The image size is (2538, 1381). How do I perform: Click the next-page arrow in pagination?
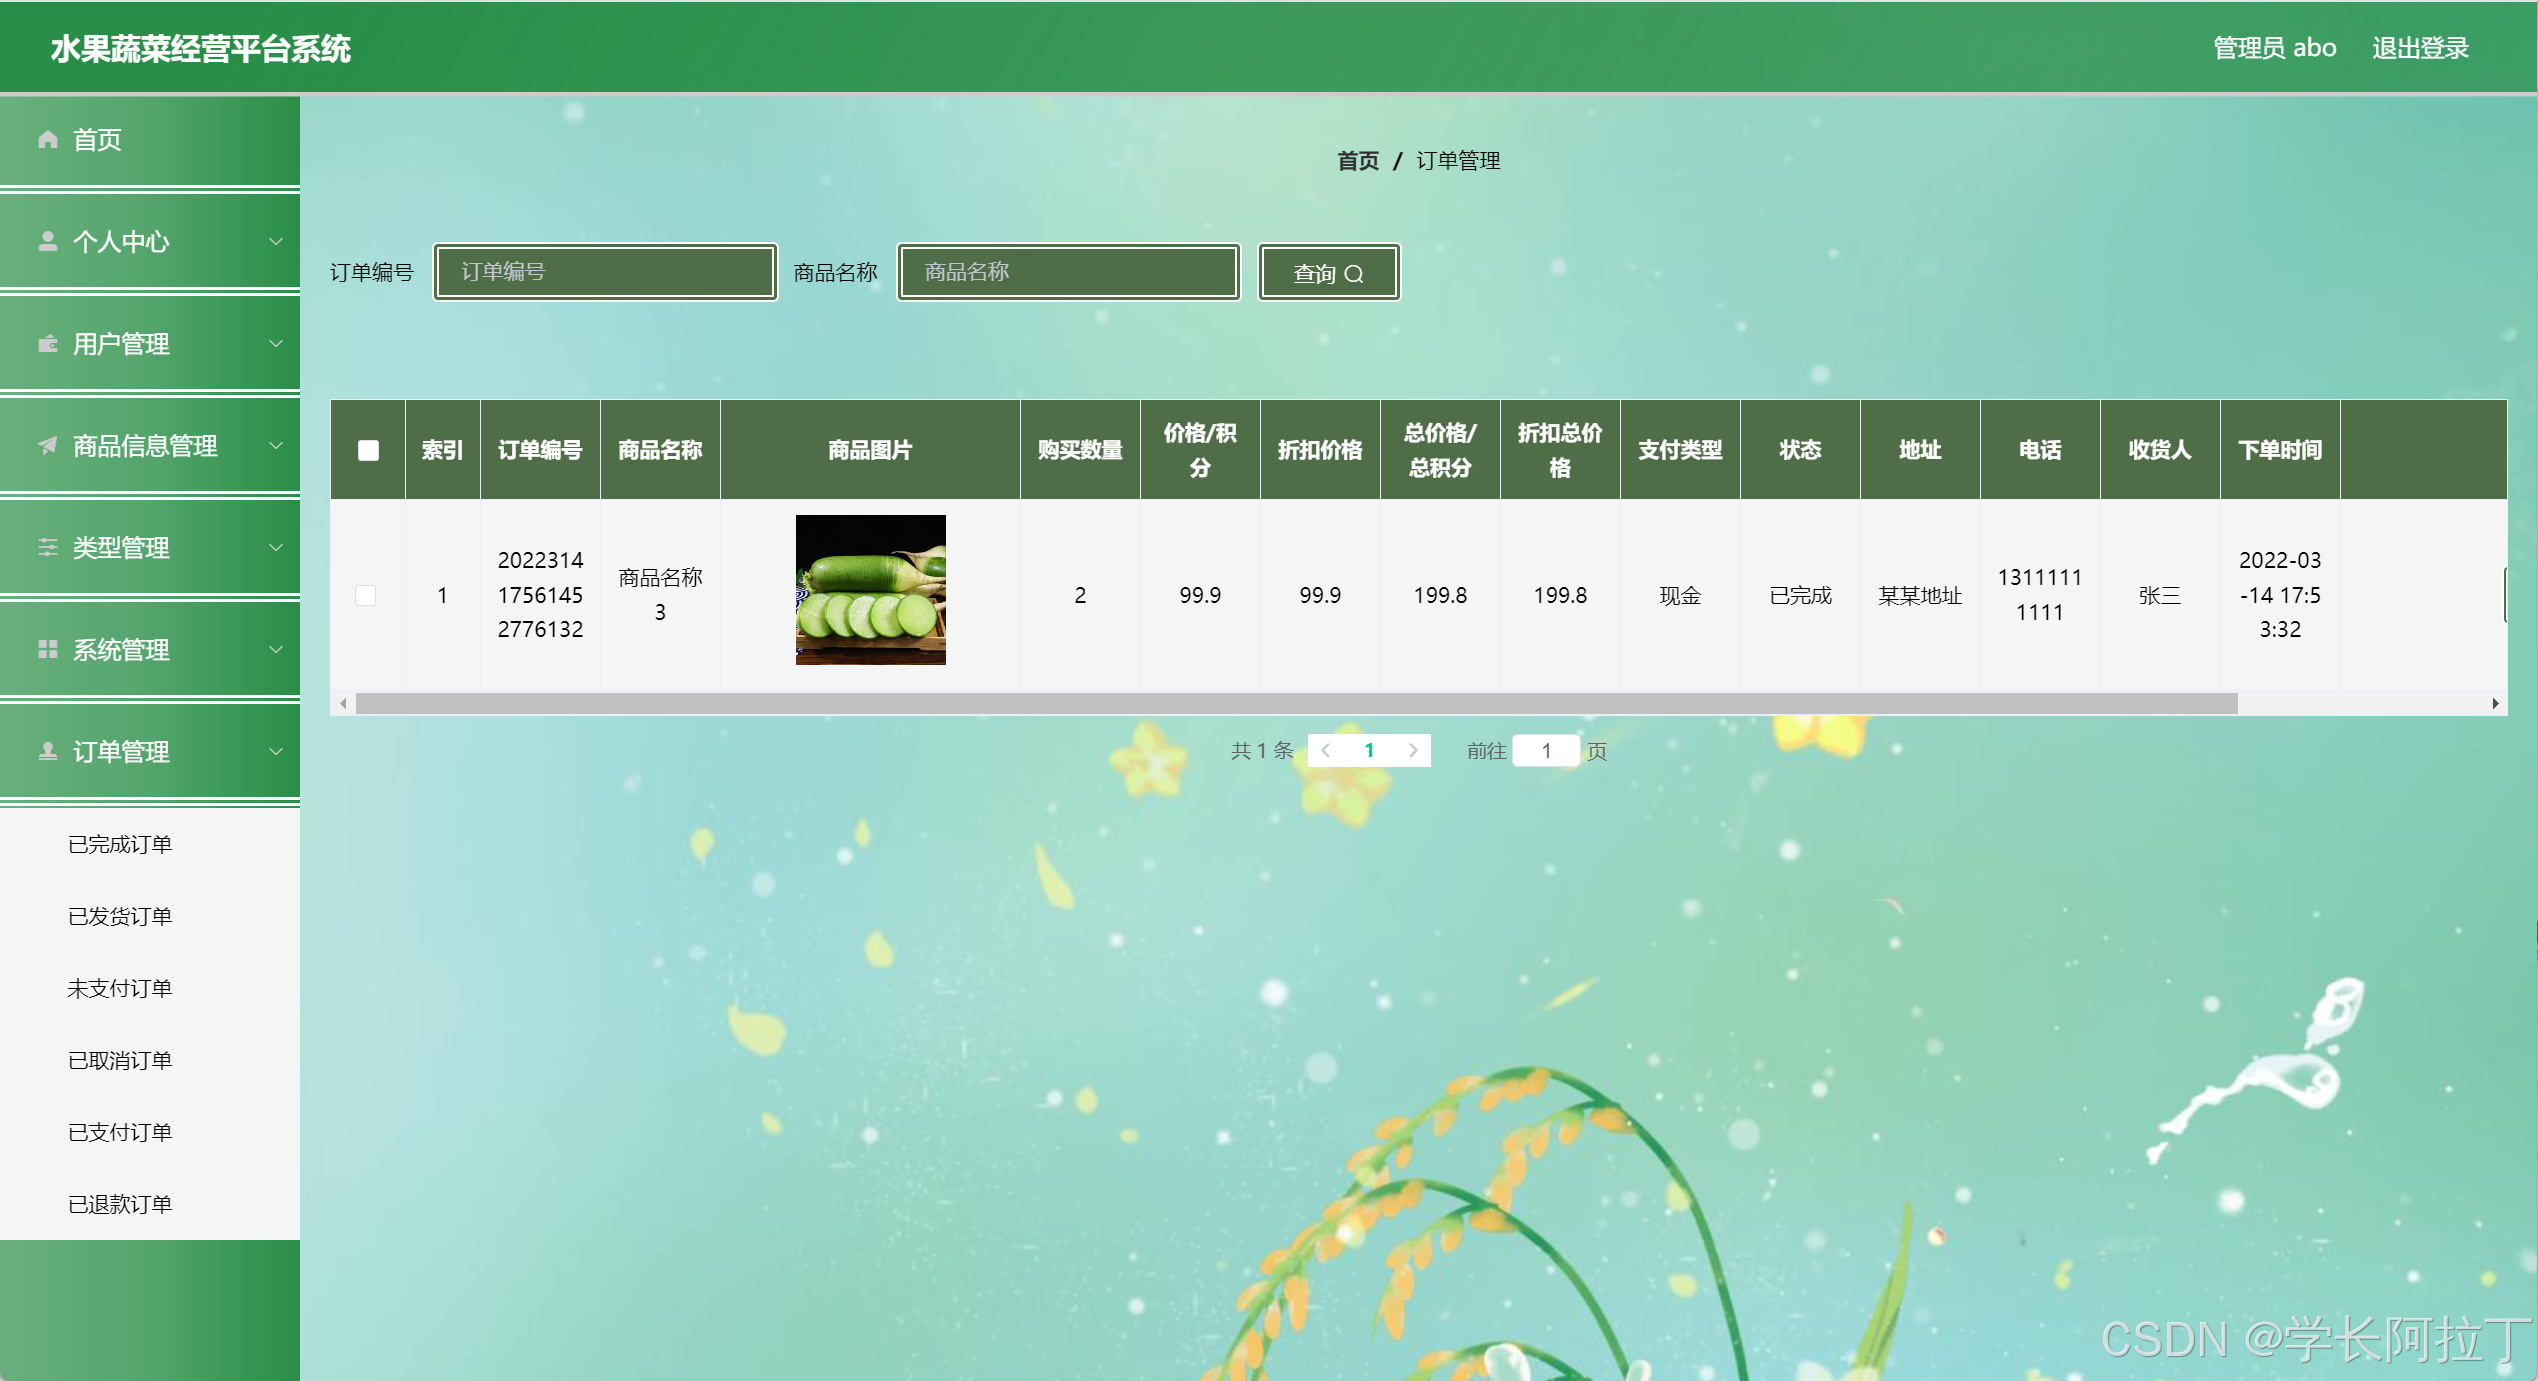[x=1413, y=751]
